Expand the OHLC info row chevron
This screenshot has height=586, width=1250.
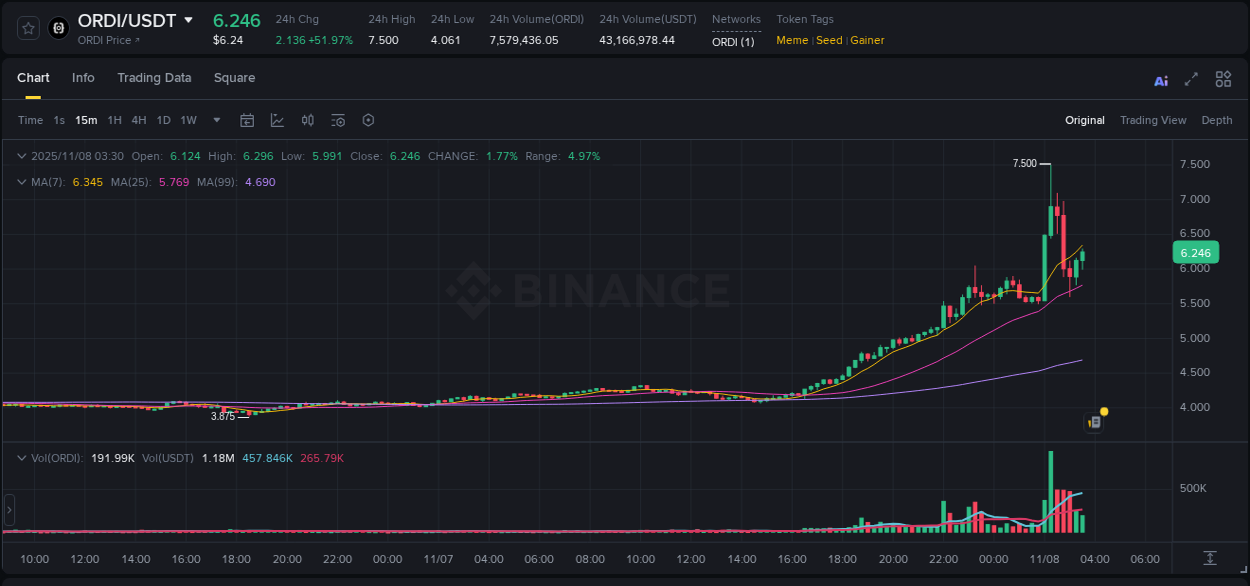click(21, 156)
